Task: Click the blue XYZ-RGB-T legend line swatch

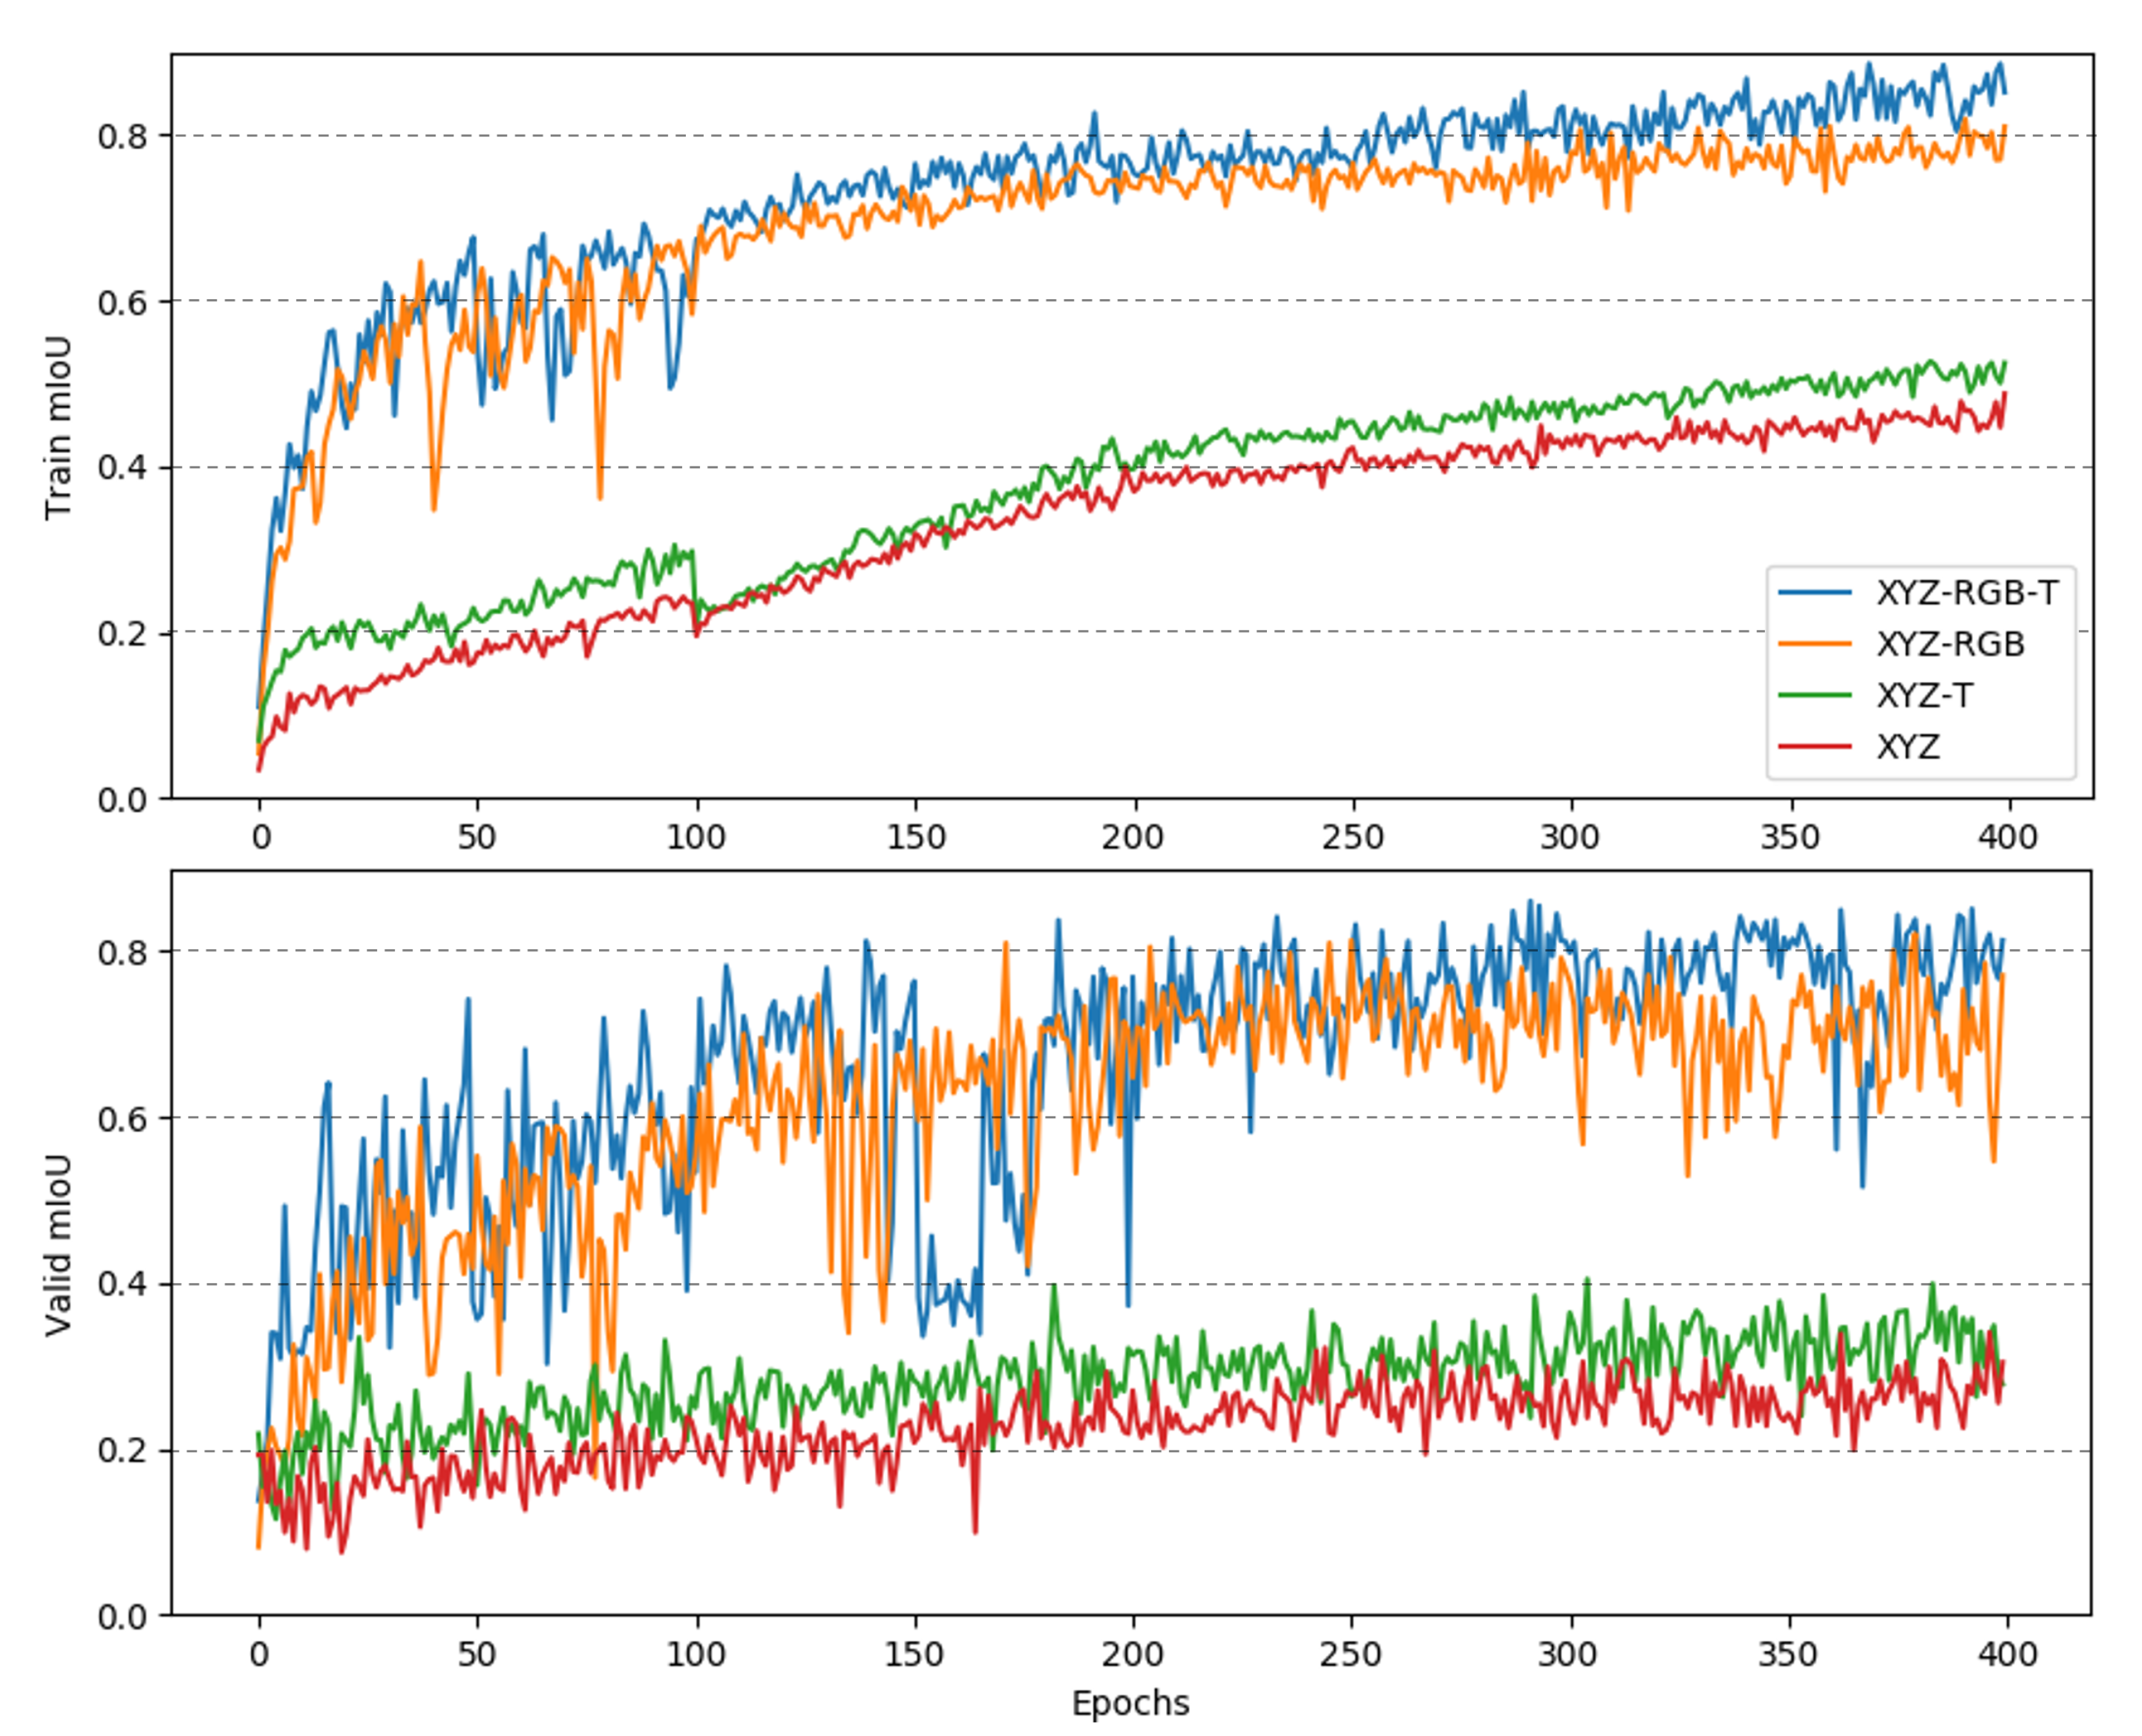Action: (x=1814, y=593)
